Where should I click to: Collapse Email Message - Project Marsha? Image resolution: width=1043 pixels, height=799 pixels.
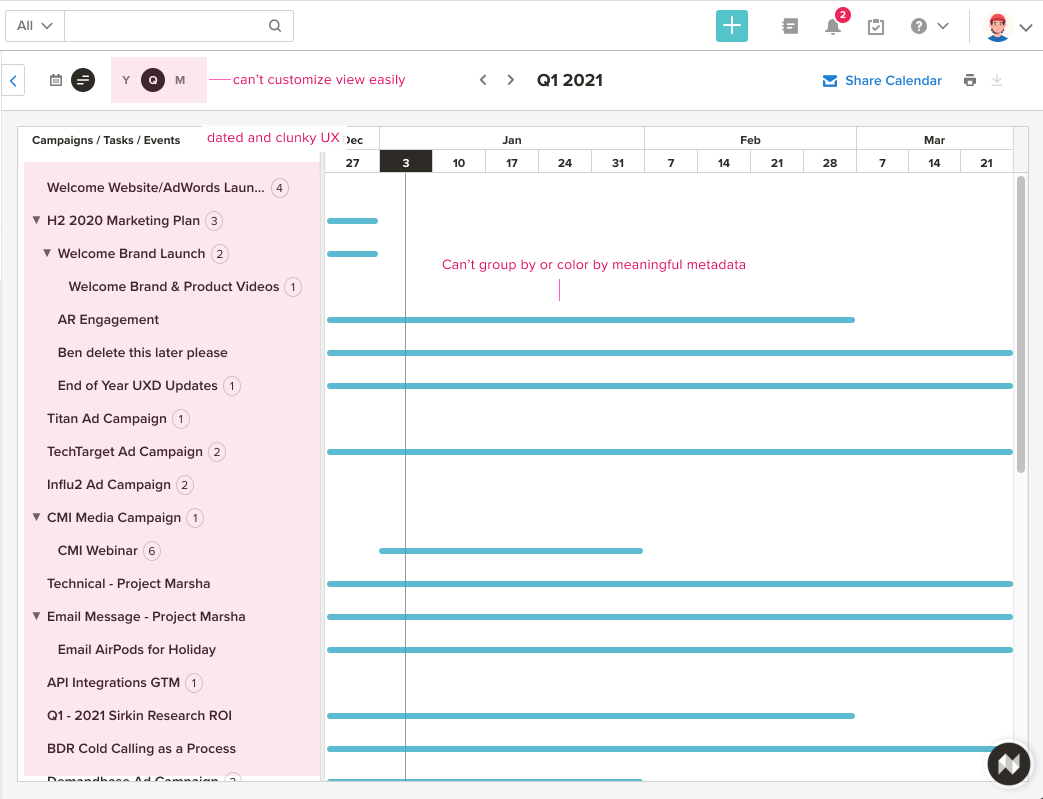click(37, 616)
